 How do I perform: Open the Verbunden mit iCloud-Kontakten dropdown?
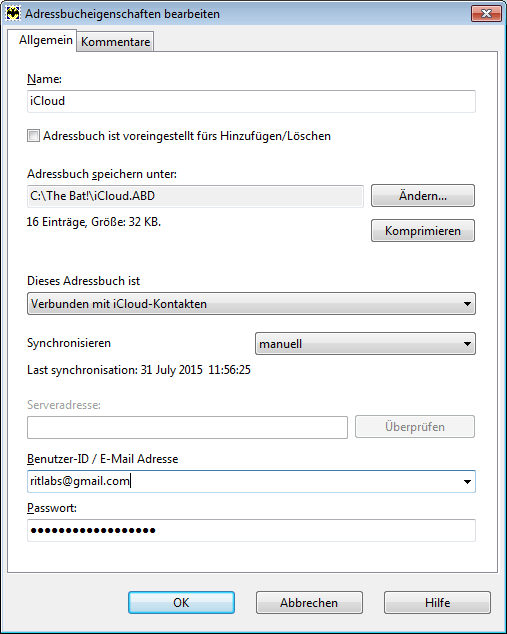click(251, 304)
